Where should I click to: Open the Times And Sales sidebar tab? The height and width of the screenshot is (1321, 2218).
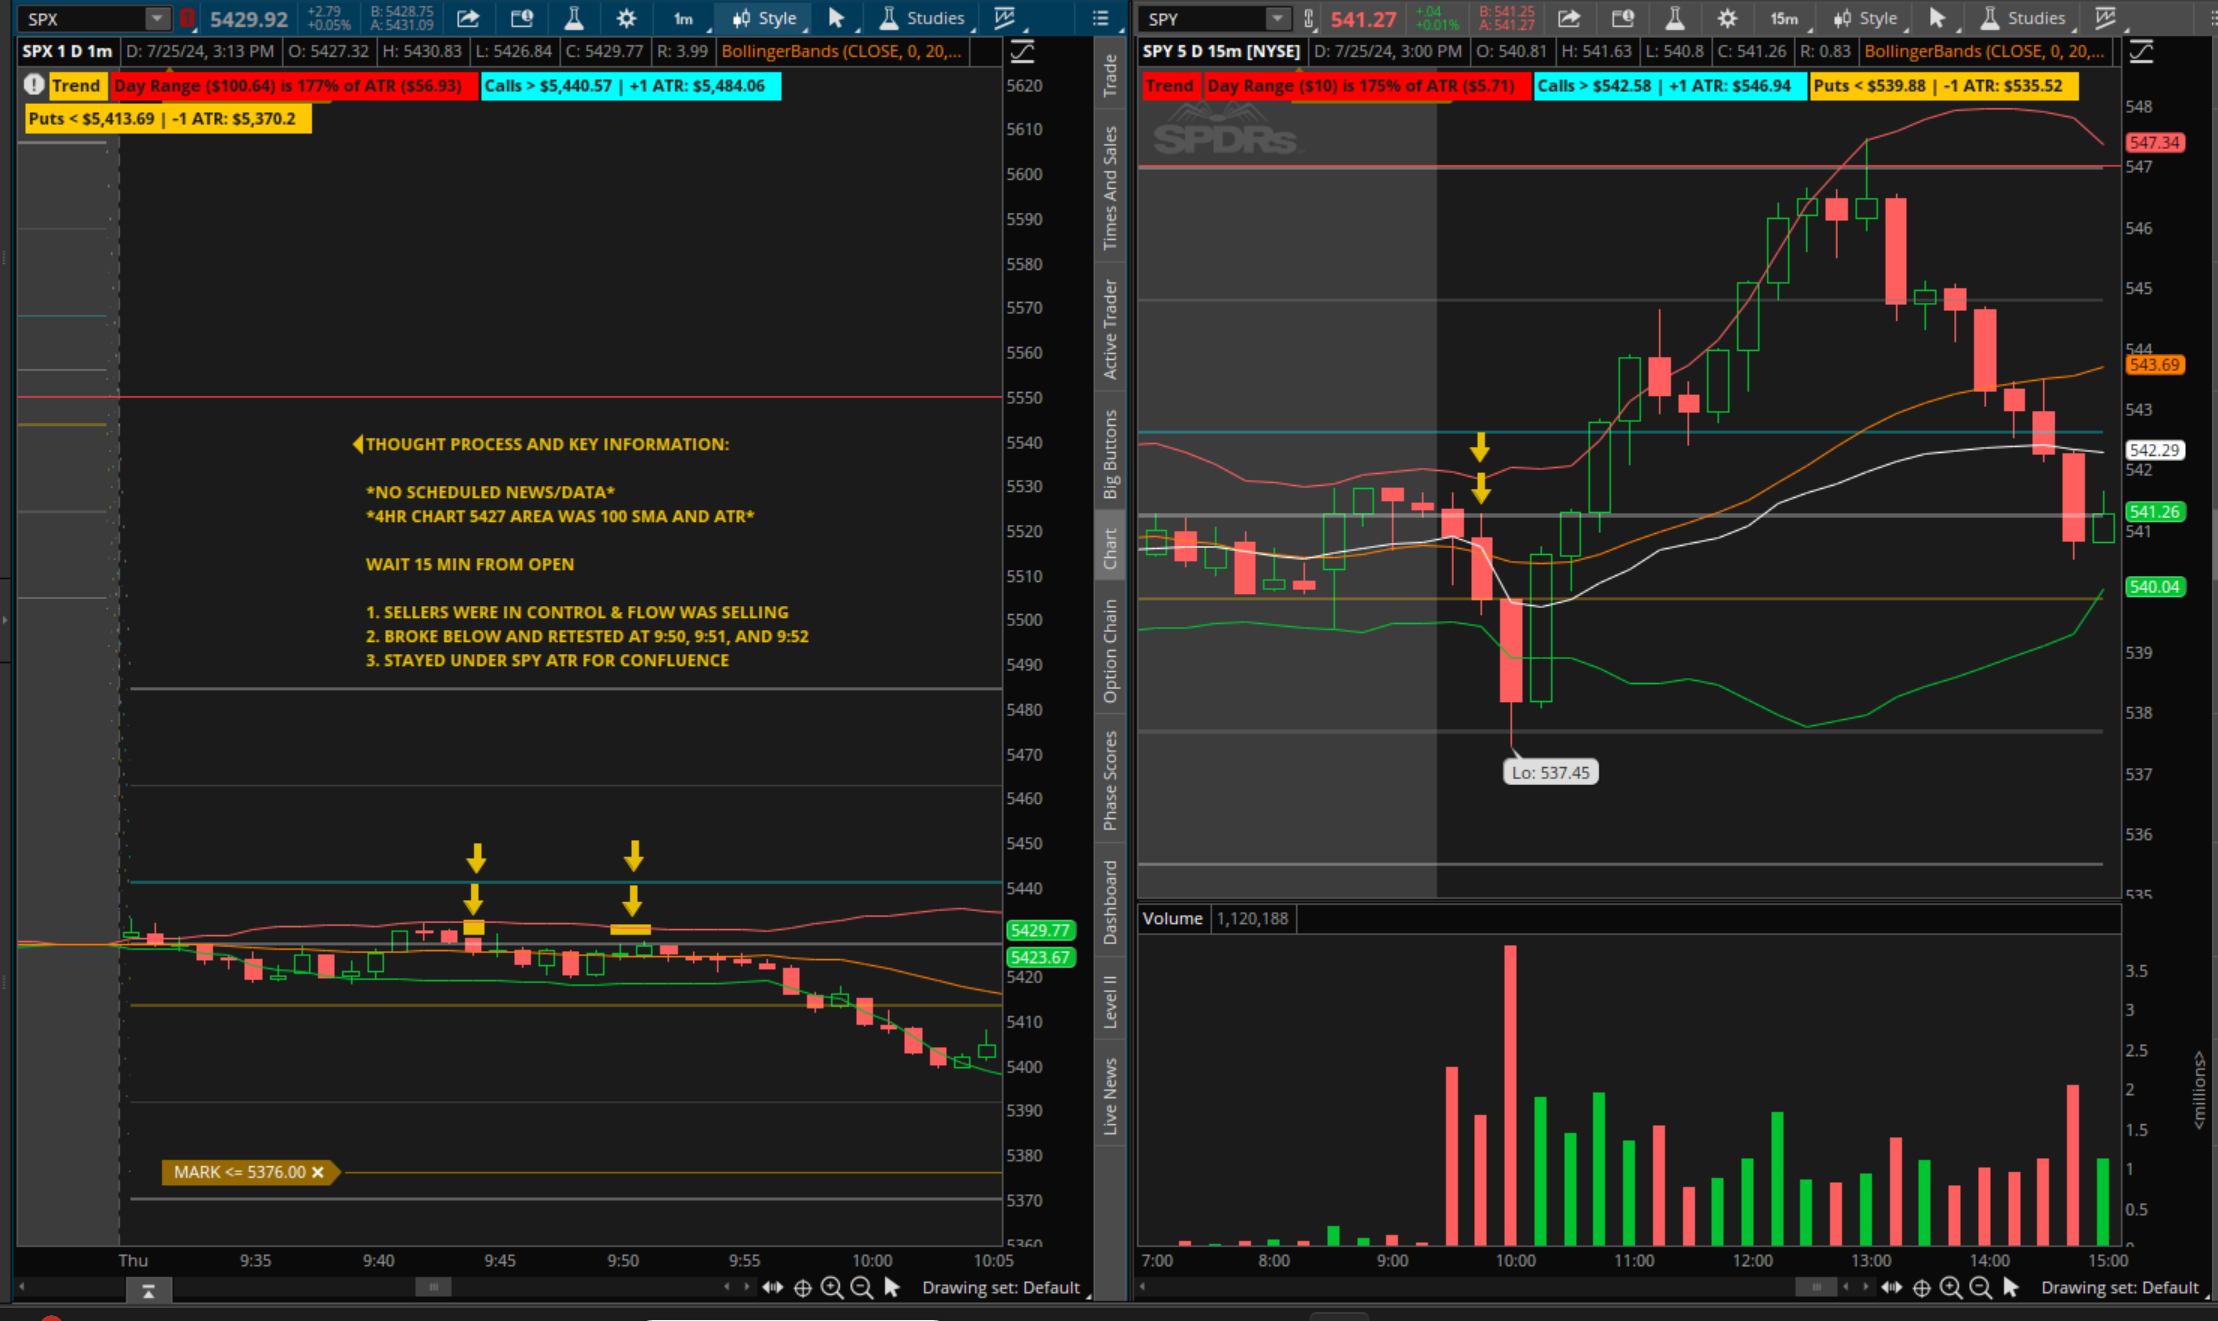tap(1110, 187)
